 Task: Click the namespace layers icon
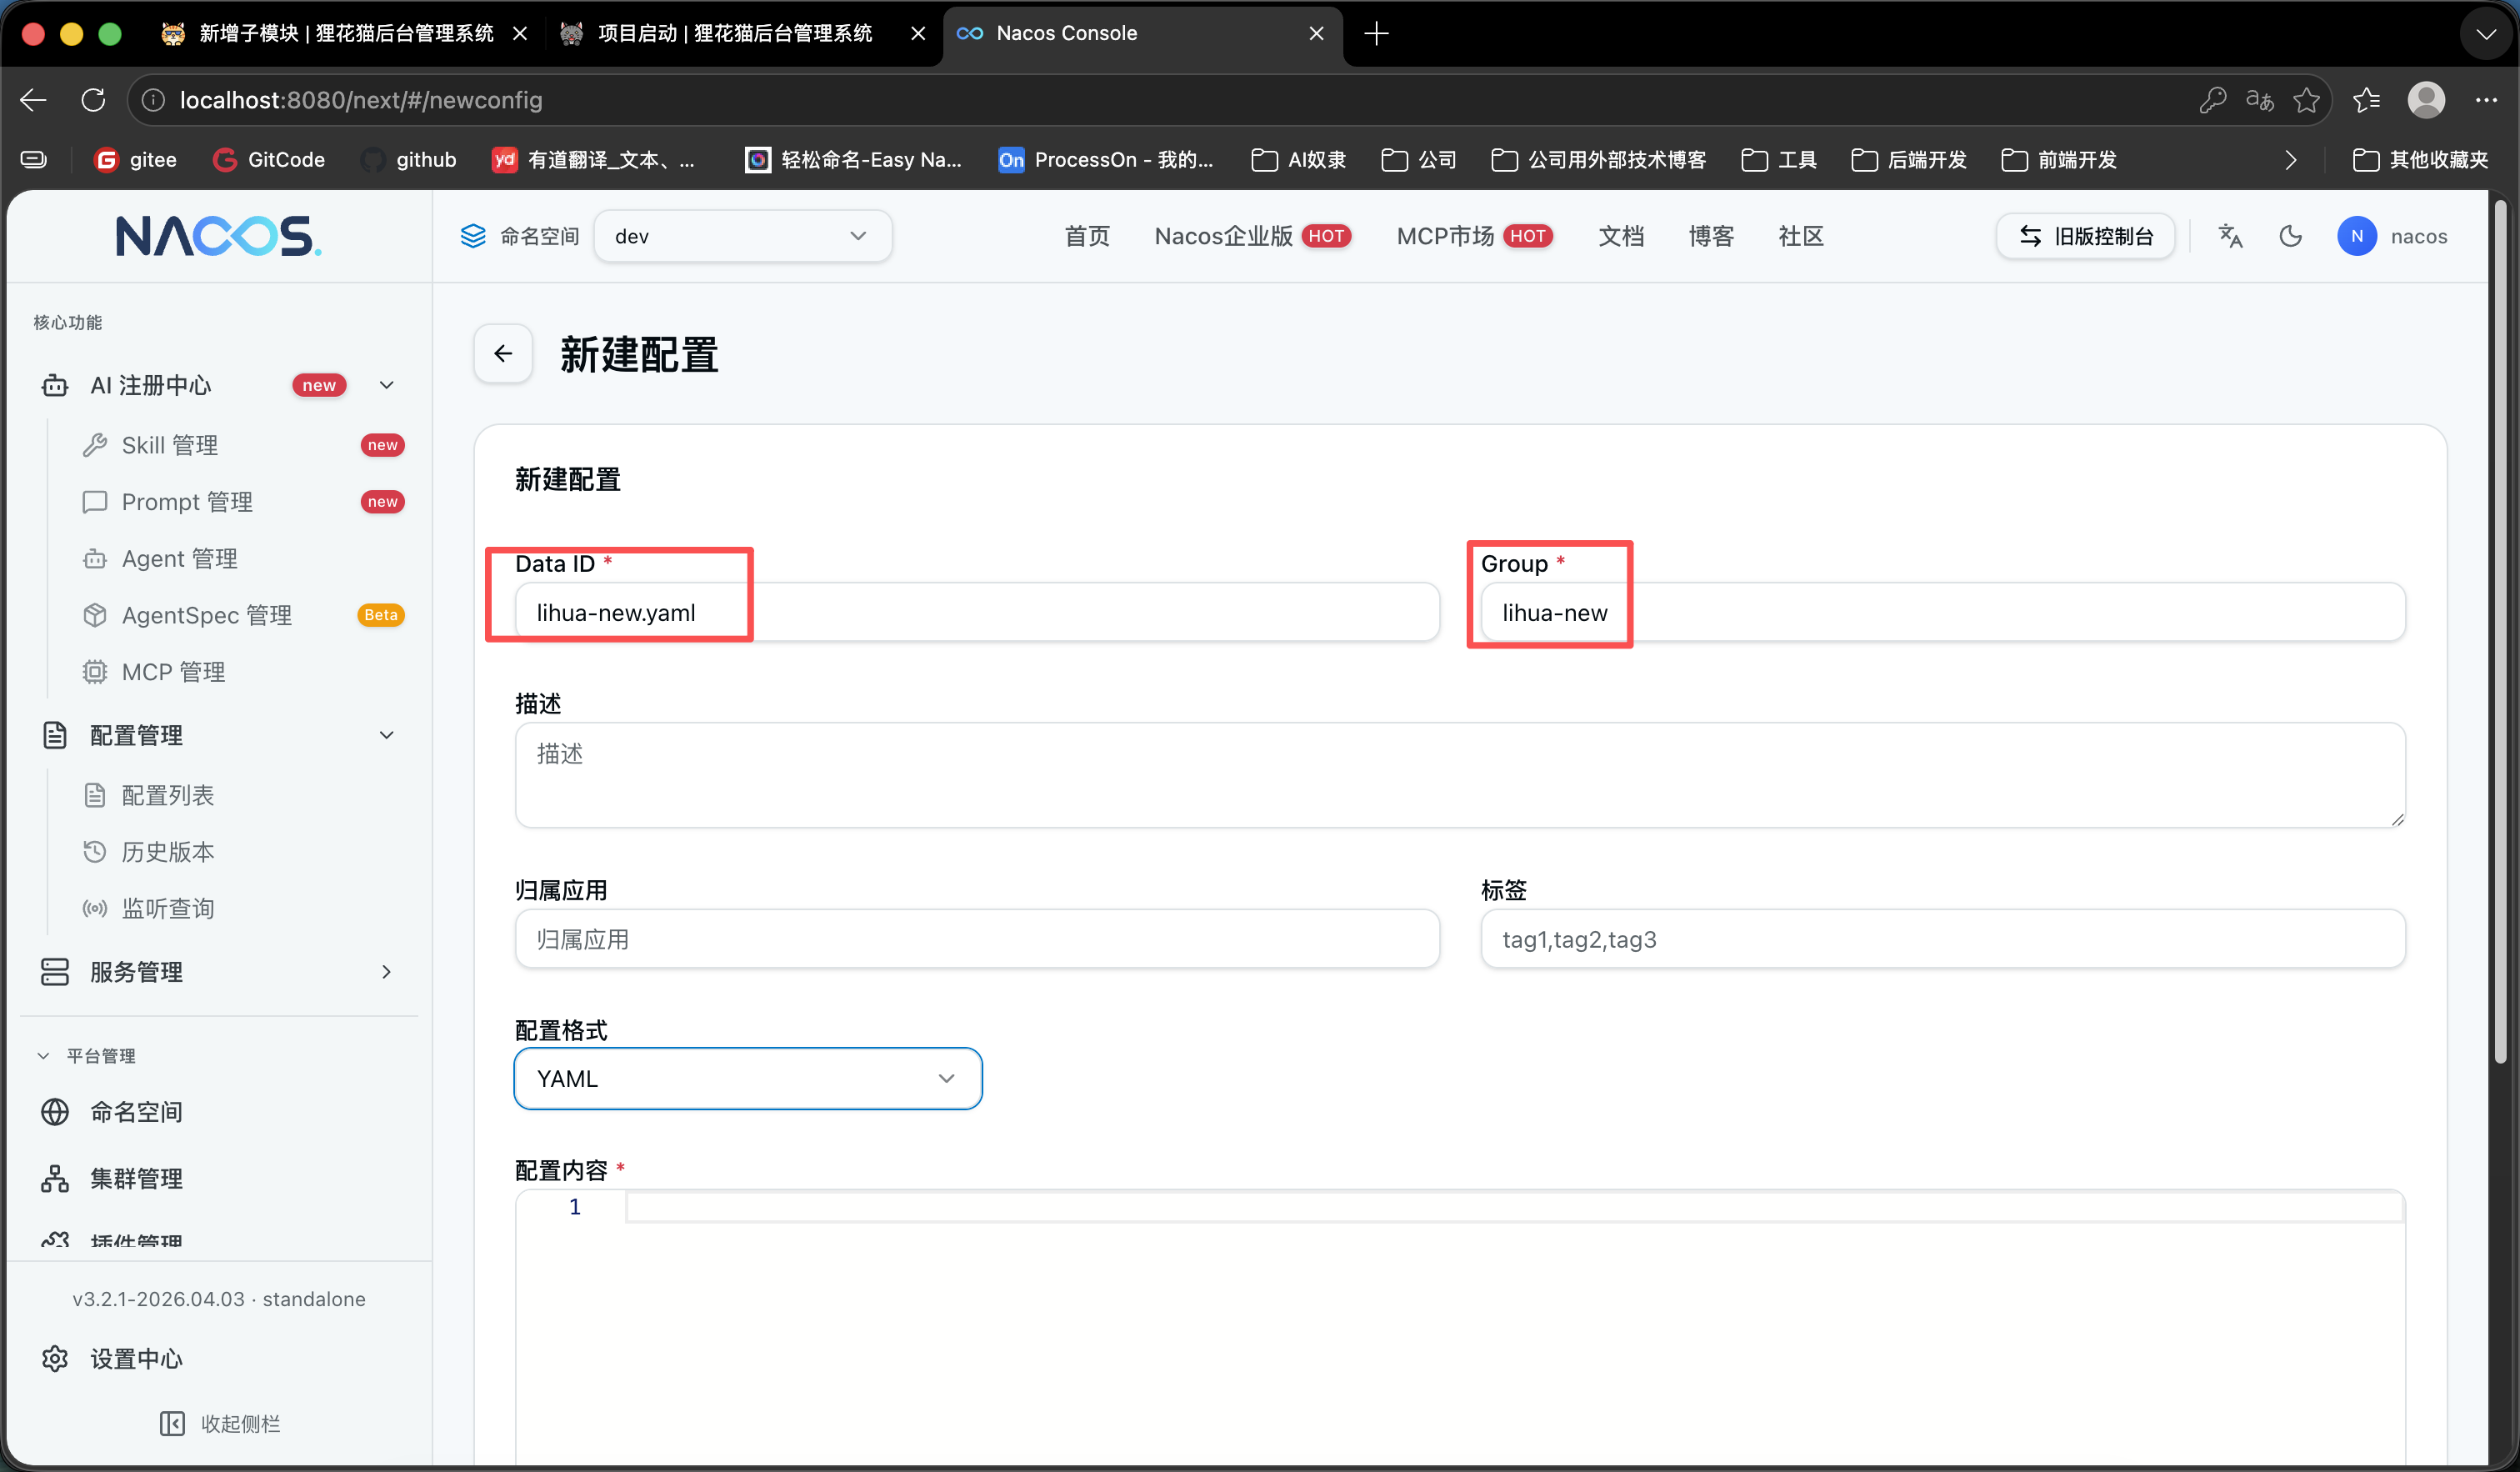(x=473, y=236)
